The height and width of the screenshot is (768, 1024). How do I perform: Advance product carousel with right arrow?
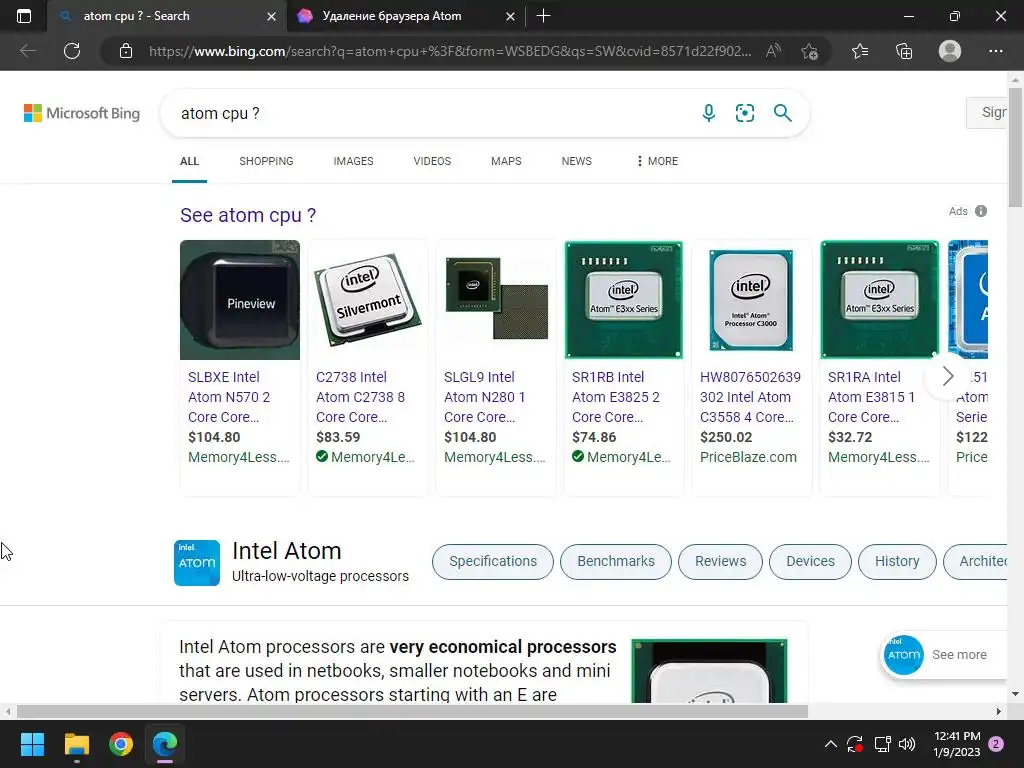[948, 376]
